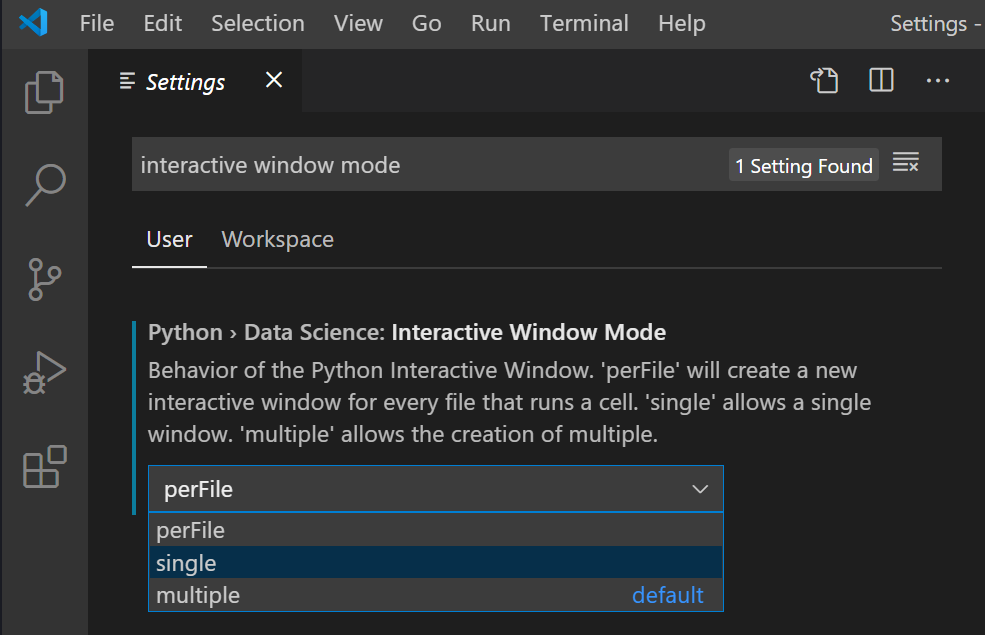Select the Search icon in the sidebar
The width and height of the screenshot is (985, 635).
(44, 184)
